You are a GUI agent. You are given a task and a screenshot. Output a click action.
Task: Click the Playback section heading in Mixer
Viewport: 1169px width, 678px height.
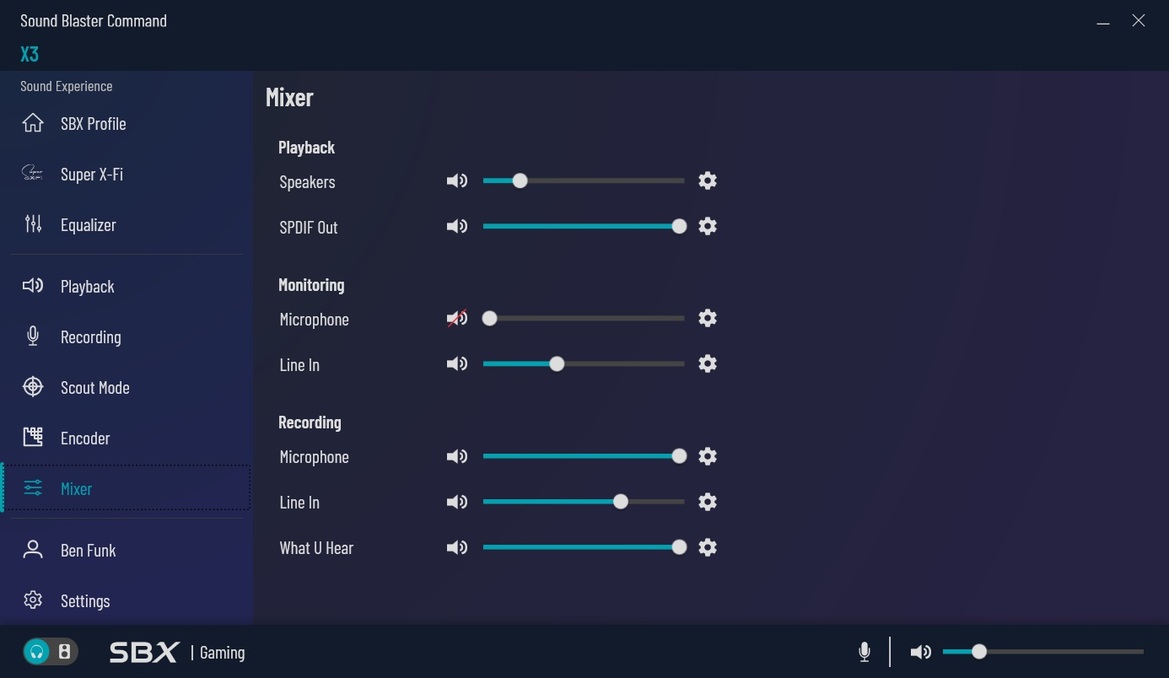point(306,147)
